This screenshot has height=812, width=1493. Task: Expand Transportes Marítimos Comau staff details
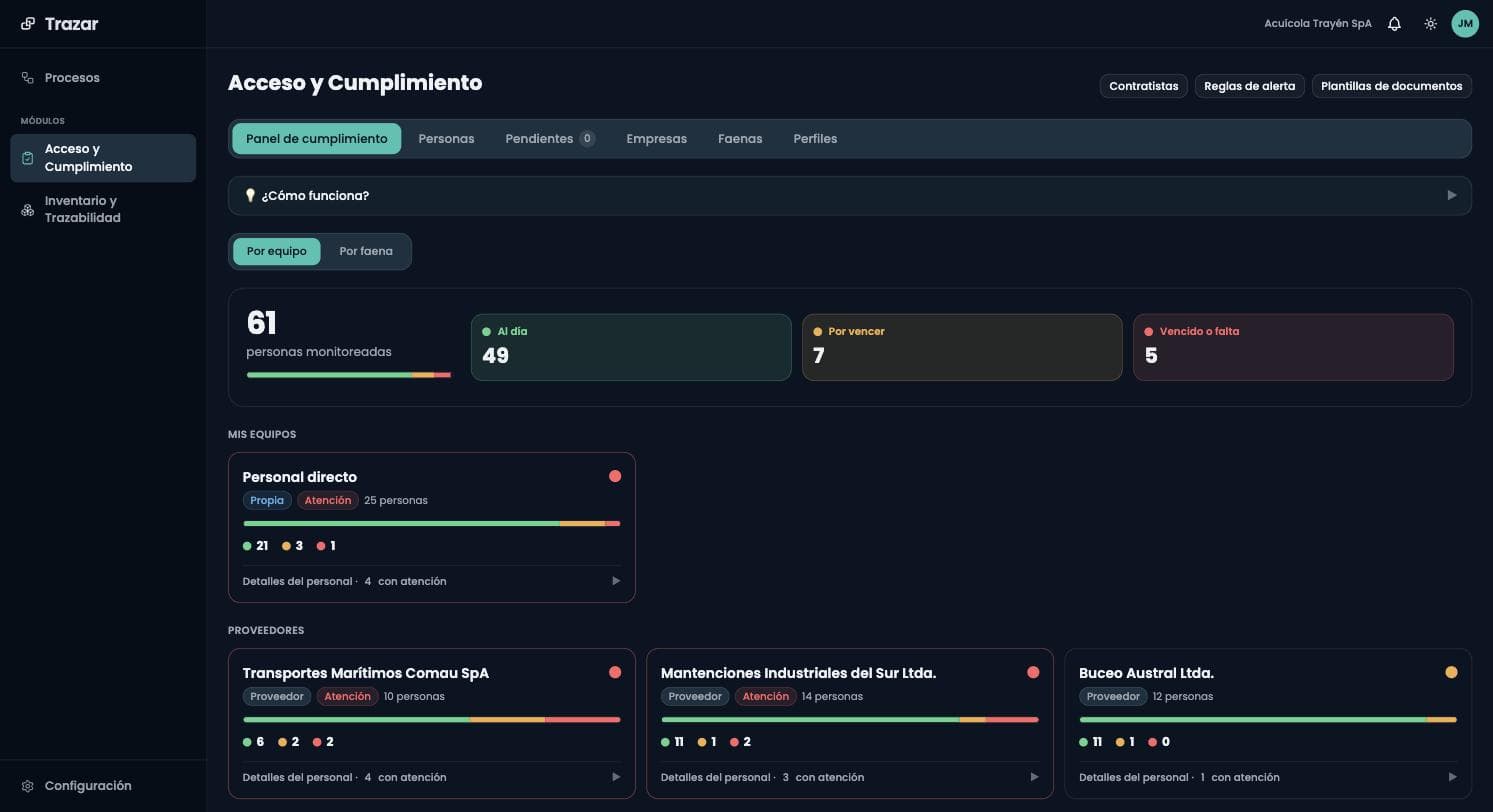coord(431,777)
